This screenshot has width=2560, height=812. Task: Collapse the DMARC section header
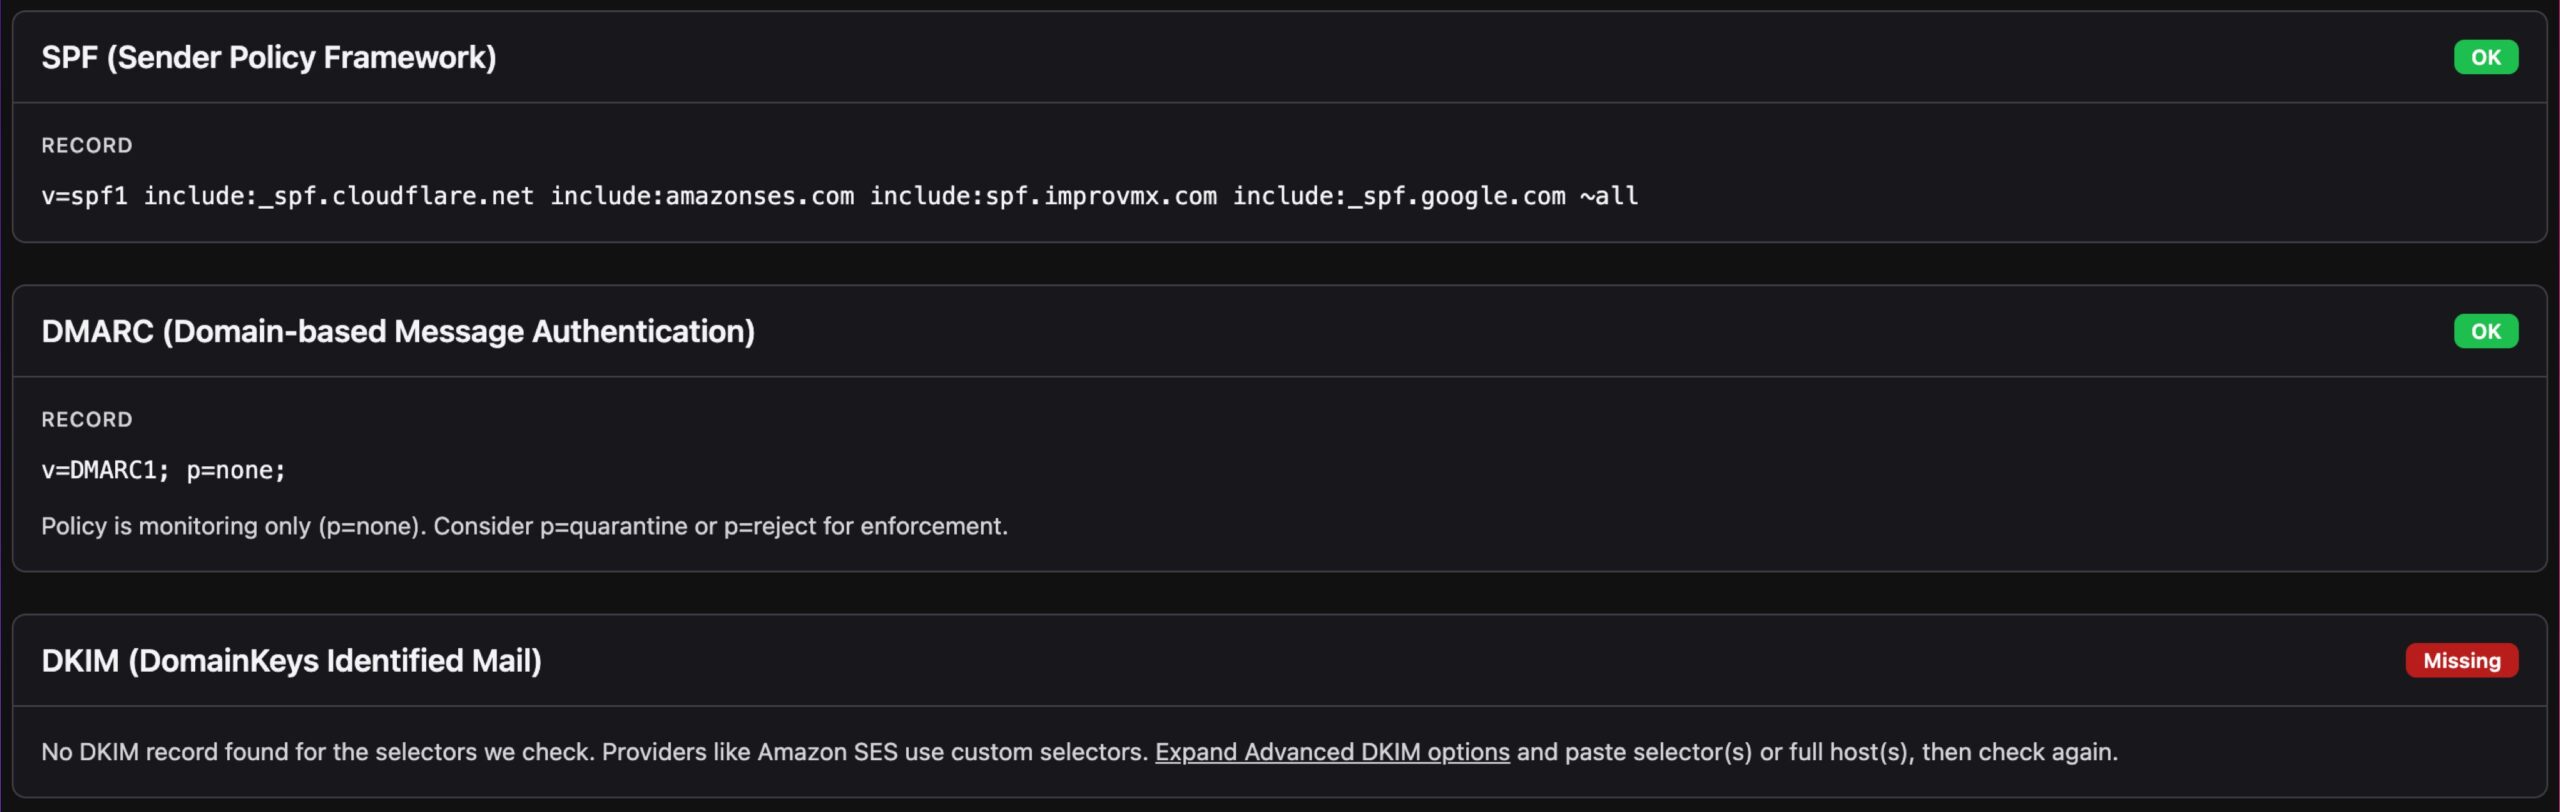pos(399,331)
